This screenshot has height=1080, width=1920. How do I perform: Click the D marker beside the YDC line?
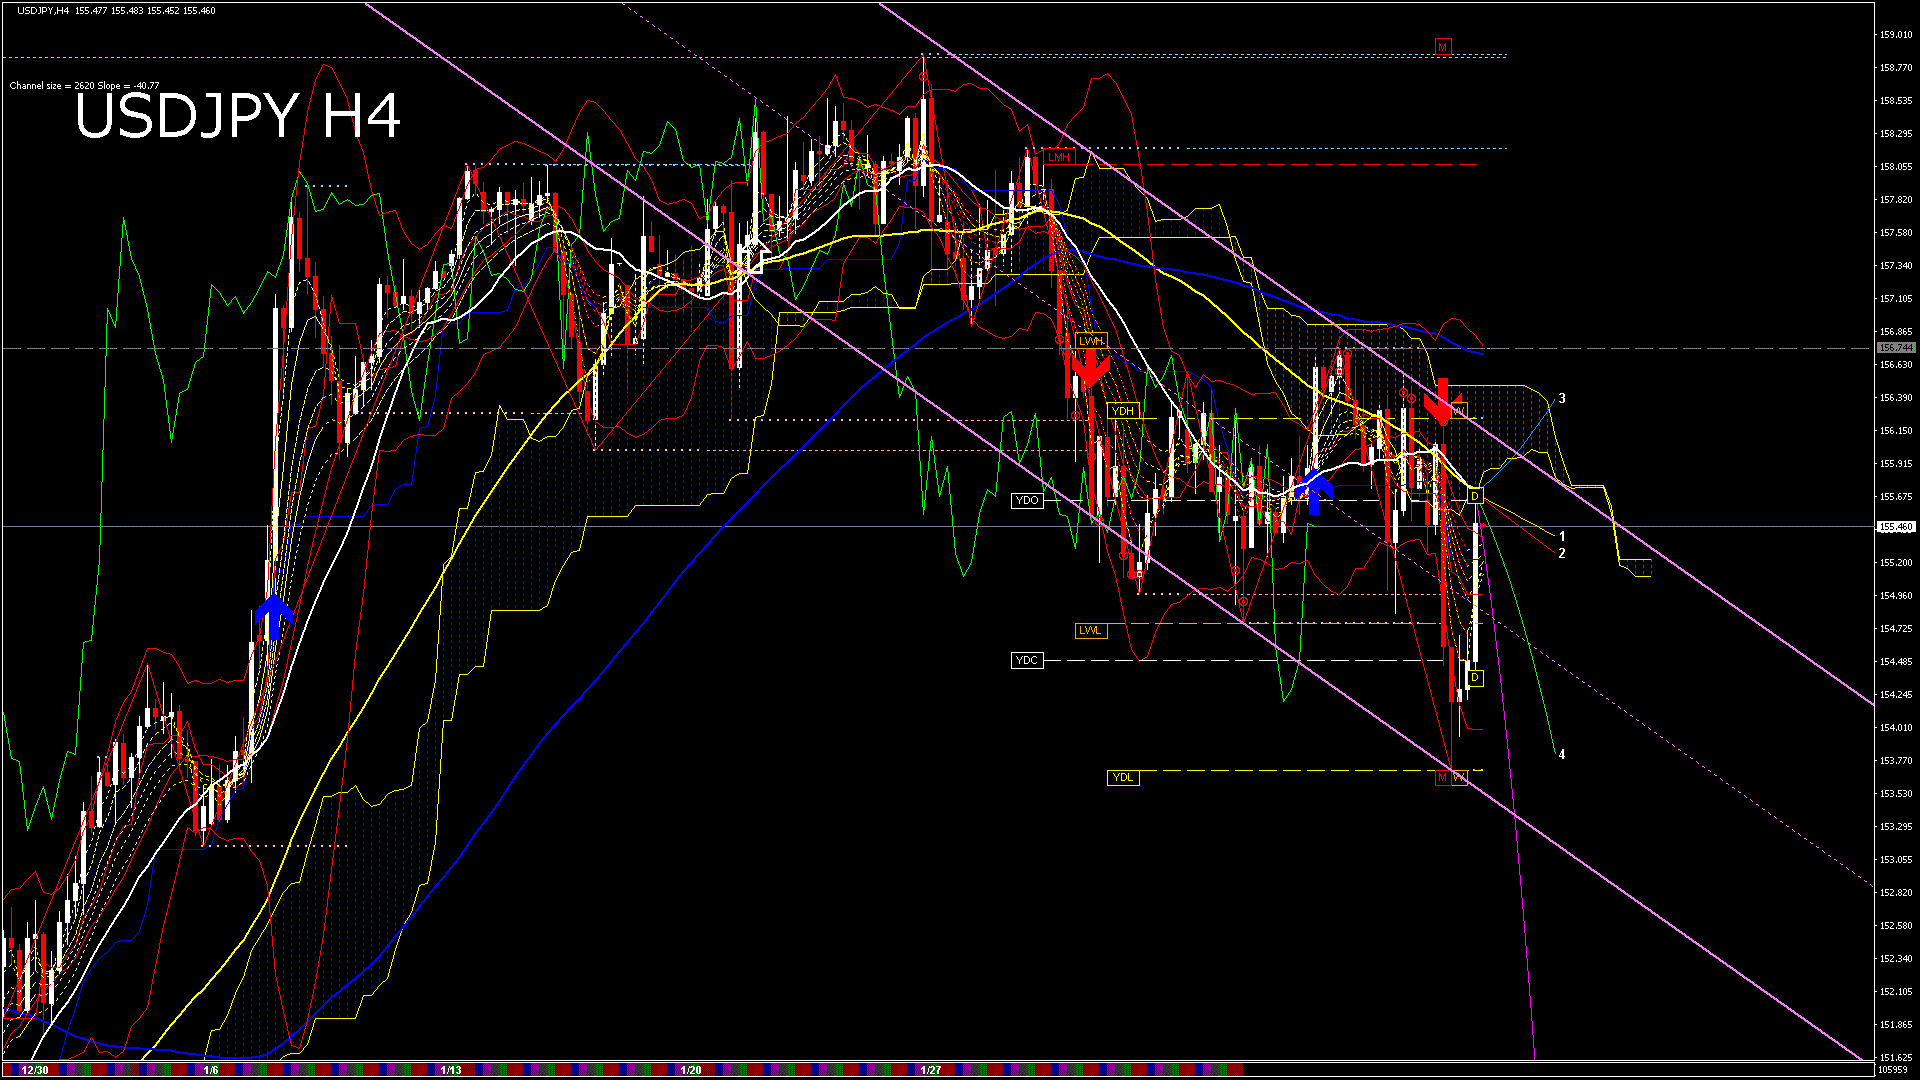1475,678
